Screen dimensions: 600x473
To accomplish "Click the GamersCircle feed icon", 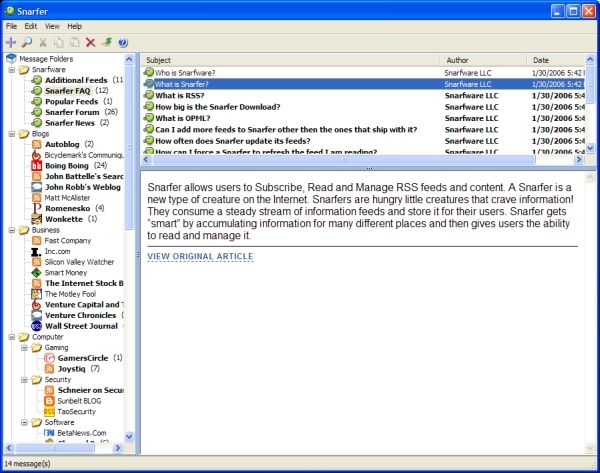I will [x=49, y=358].
